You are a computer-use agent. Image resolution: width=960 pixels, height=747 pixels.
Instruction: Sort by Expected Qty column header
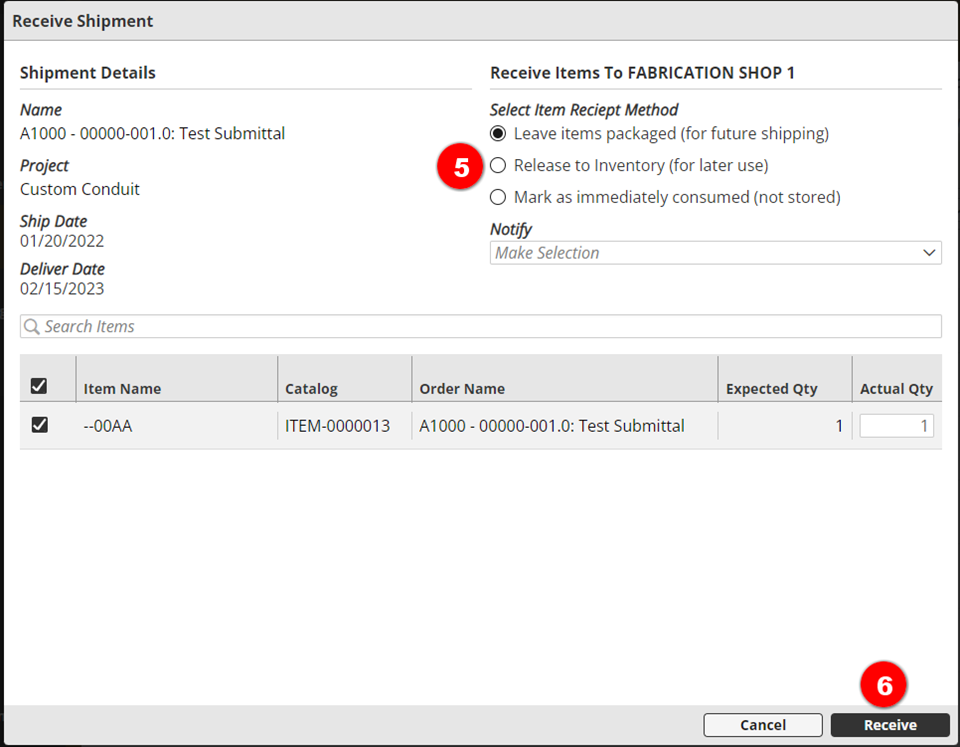[771, 389]
